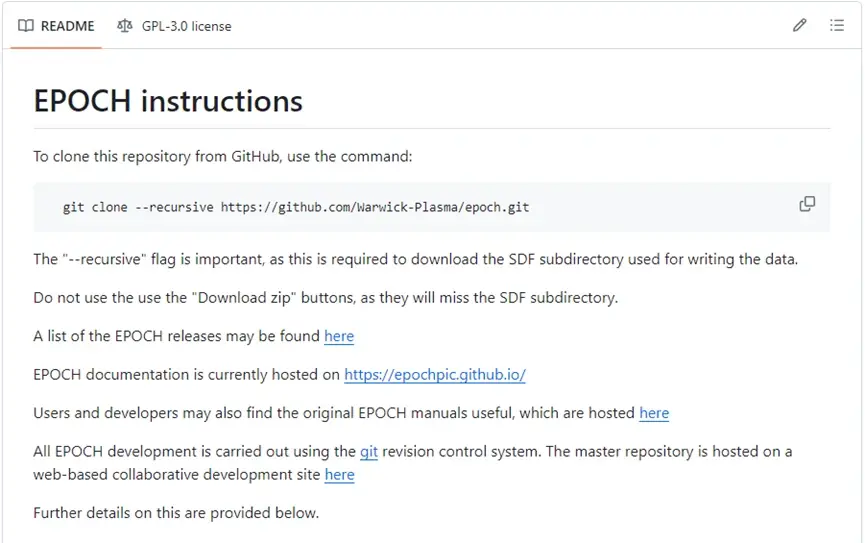The image size is (865, 543).
Task: Click the git clone command text
Action: [x=296, y=208]
